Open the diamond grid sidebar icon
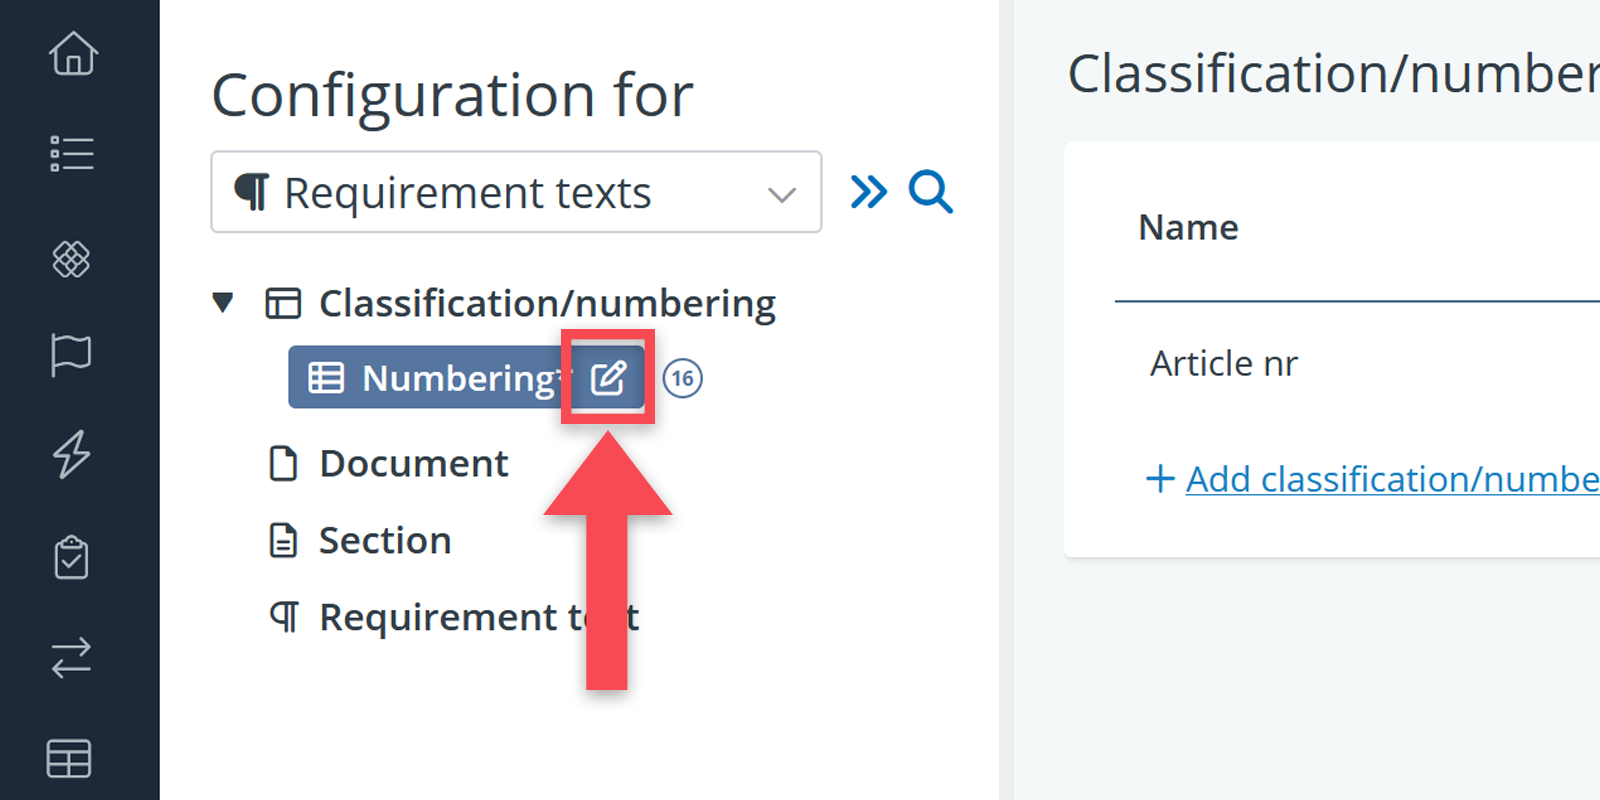Image resolution: width=1600 pixels, height=800 pixels. [71, 259]
